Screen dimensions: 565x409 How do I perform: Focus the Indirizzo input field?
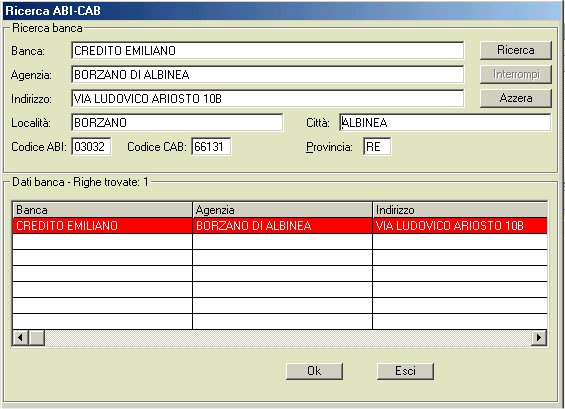click(267, 98)
